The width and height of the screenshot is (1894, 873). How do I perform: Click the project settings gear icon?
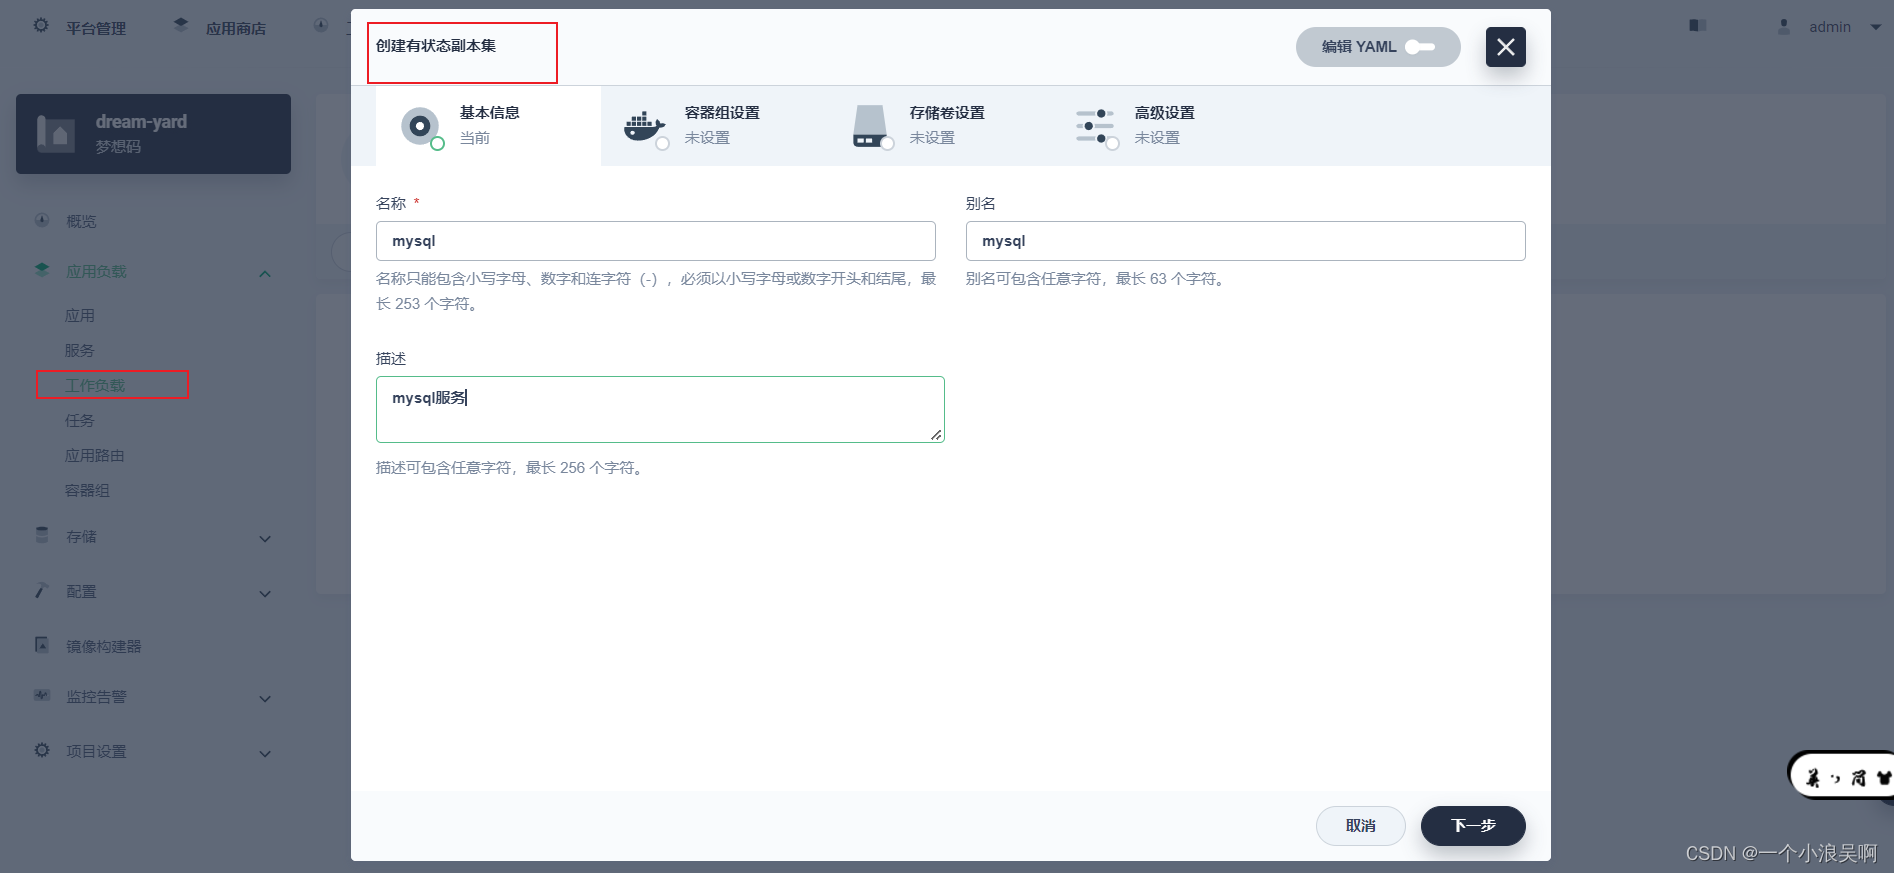[42, 750]
